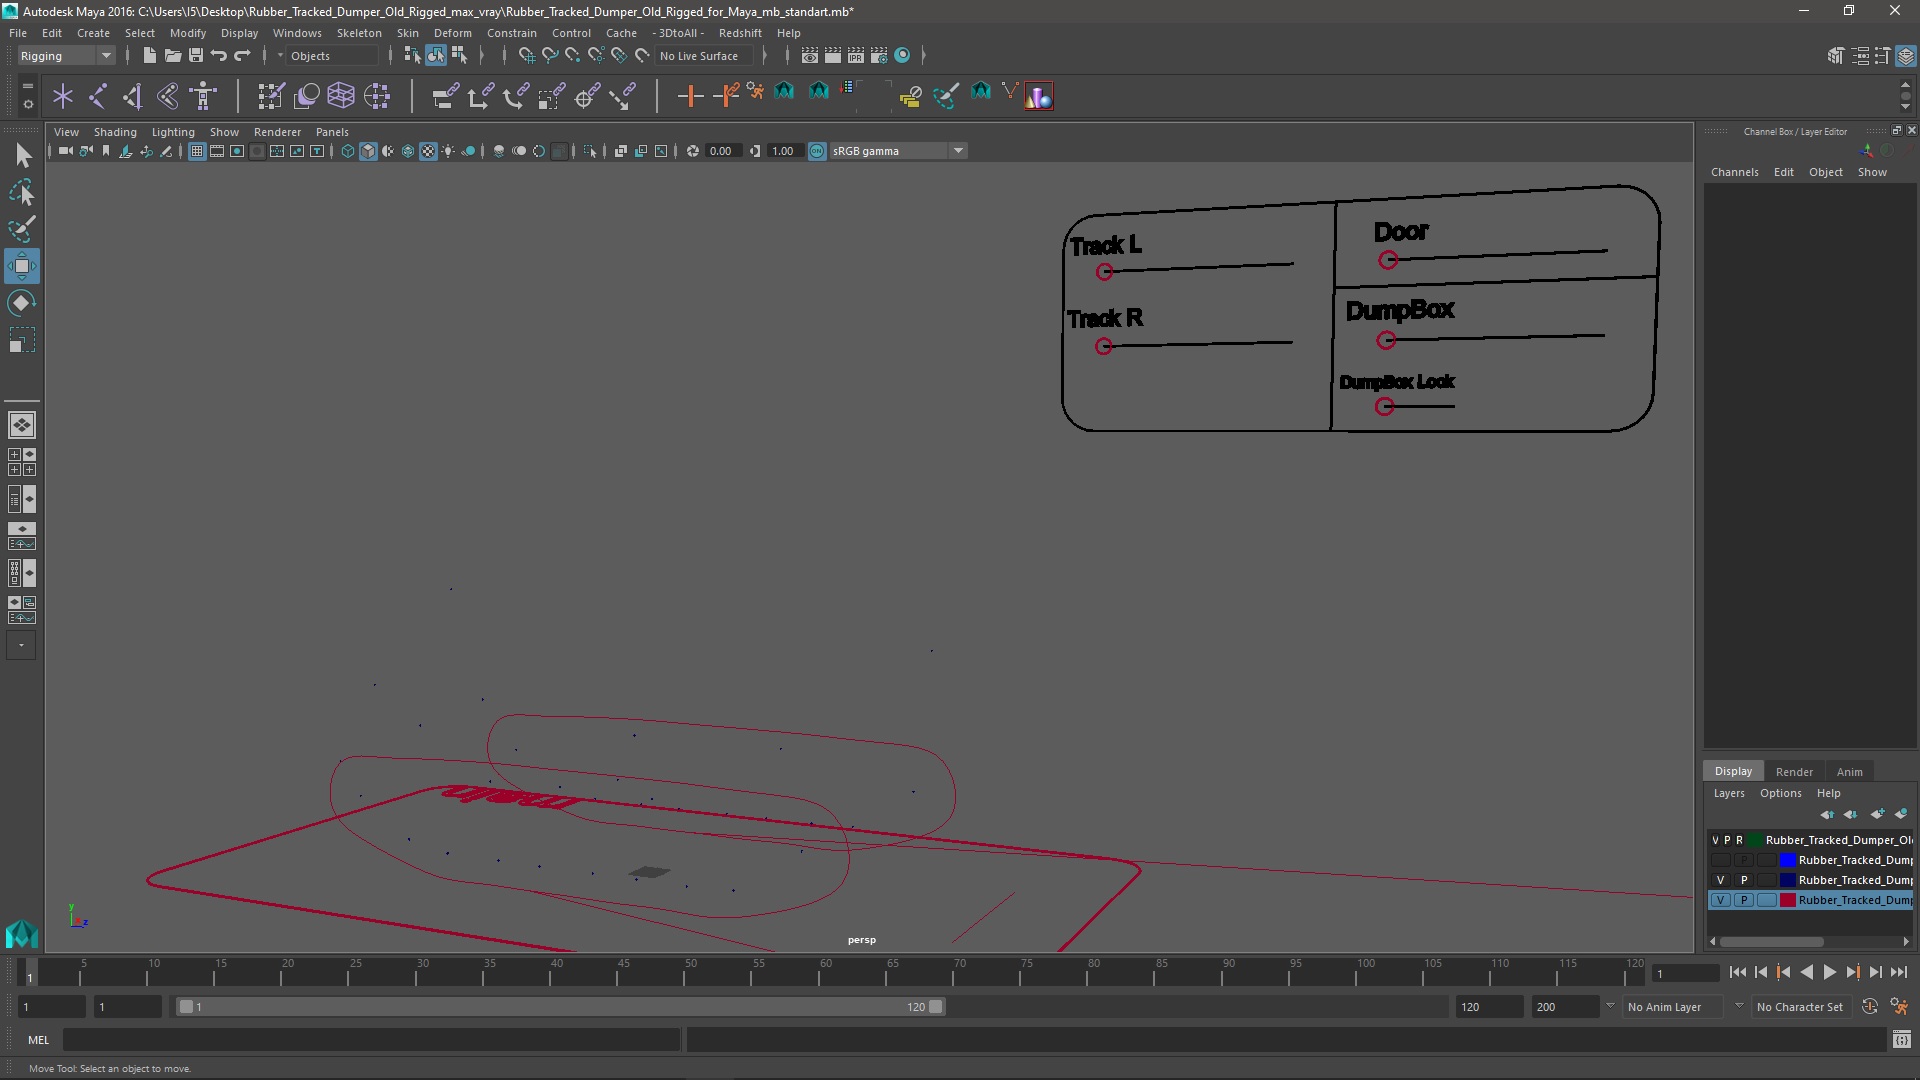The width and height of the screenshot is (1920, 1080).
Task: Toggle textured display checker button
Action: click(428, 151)
